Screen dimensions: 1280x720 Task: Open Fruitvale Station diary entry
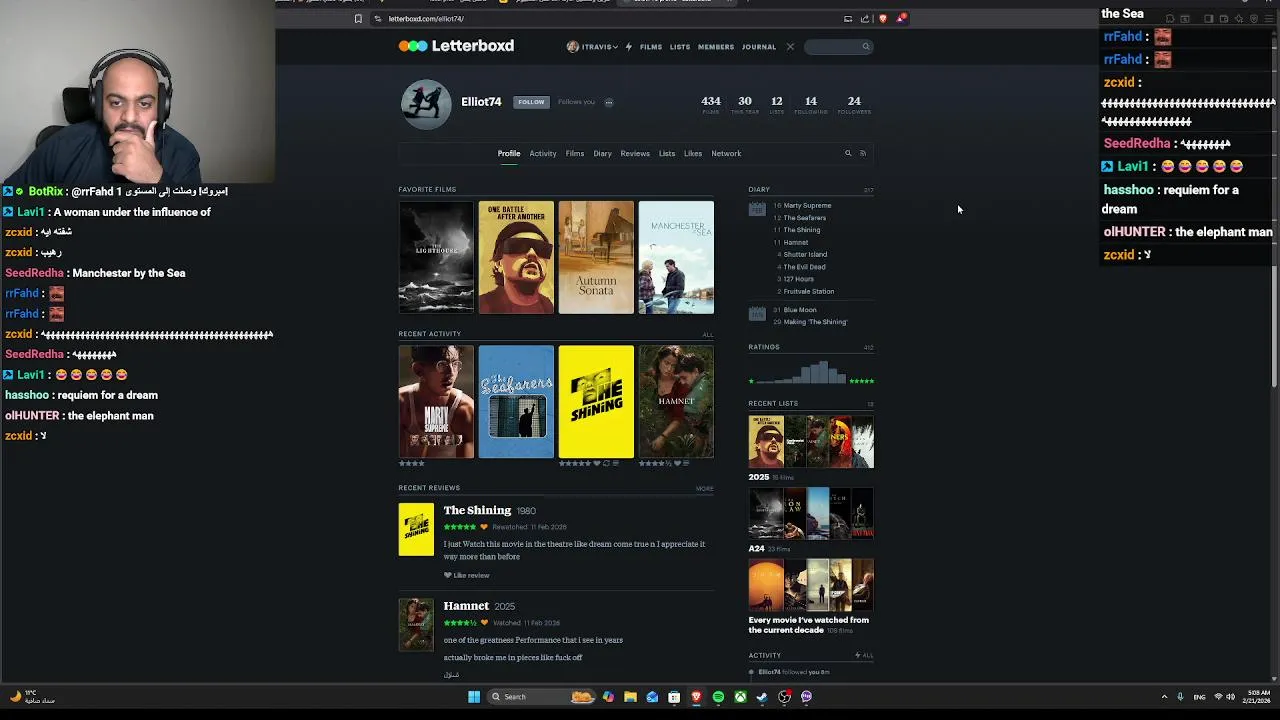(809, 292)
